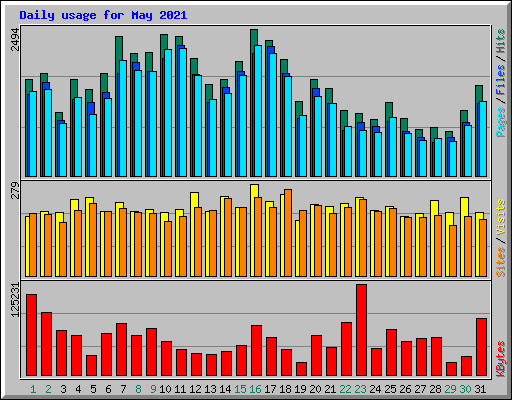
Task: Click day label '16' on x-axis
Action: pos(255,389)
